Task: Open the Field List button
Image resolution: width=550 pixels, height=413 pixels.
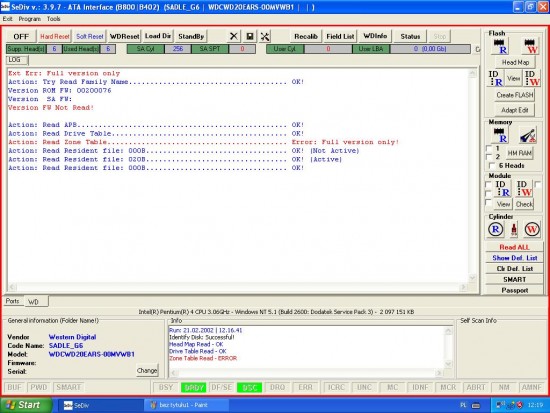Action: click(x=340, y=36)
